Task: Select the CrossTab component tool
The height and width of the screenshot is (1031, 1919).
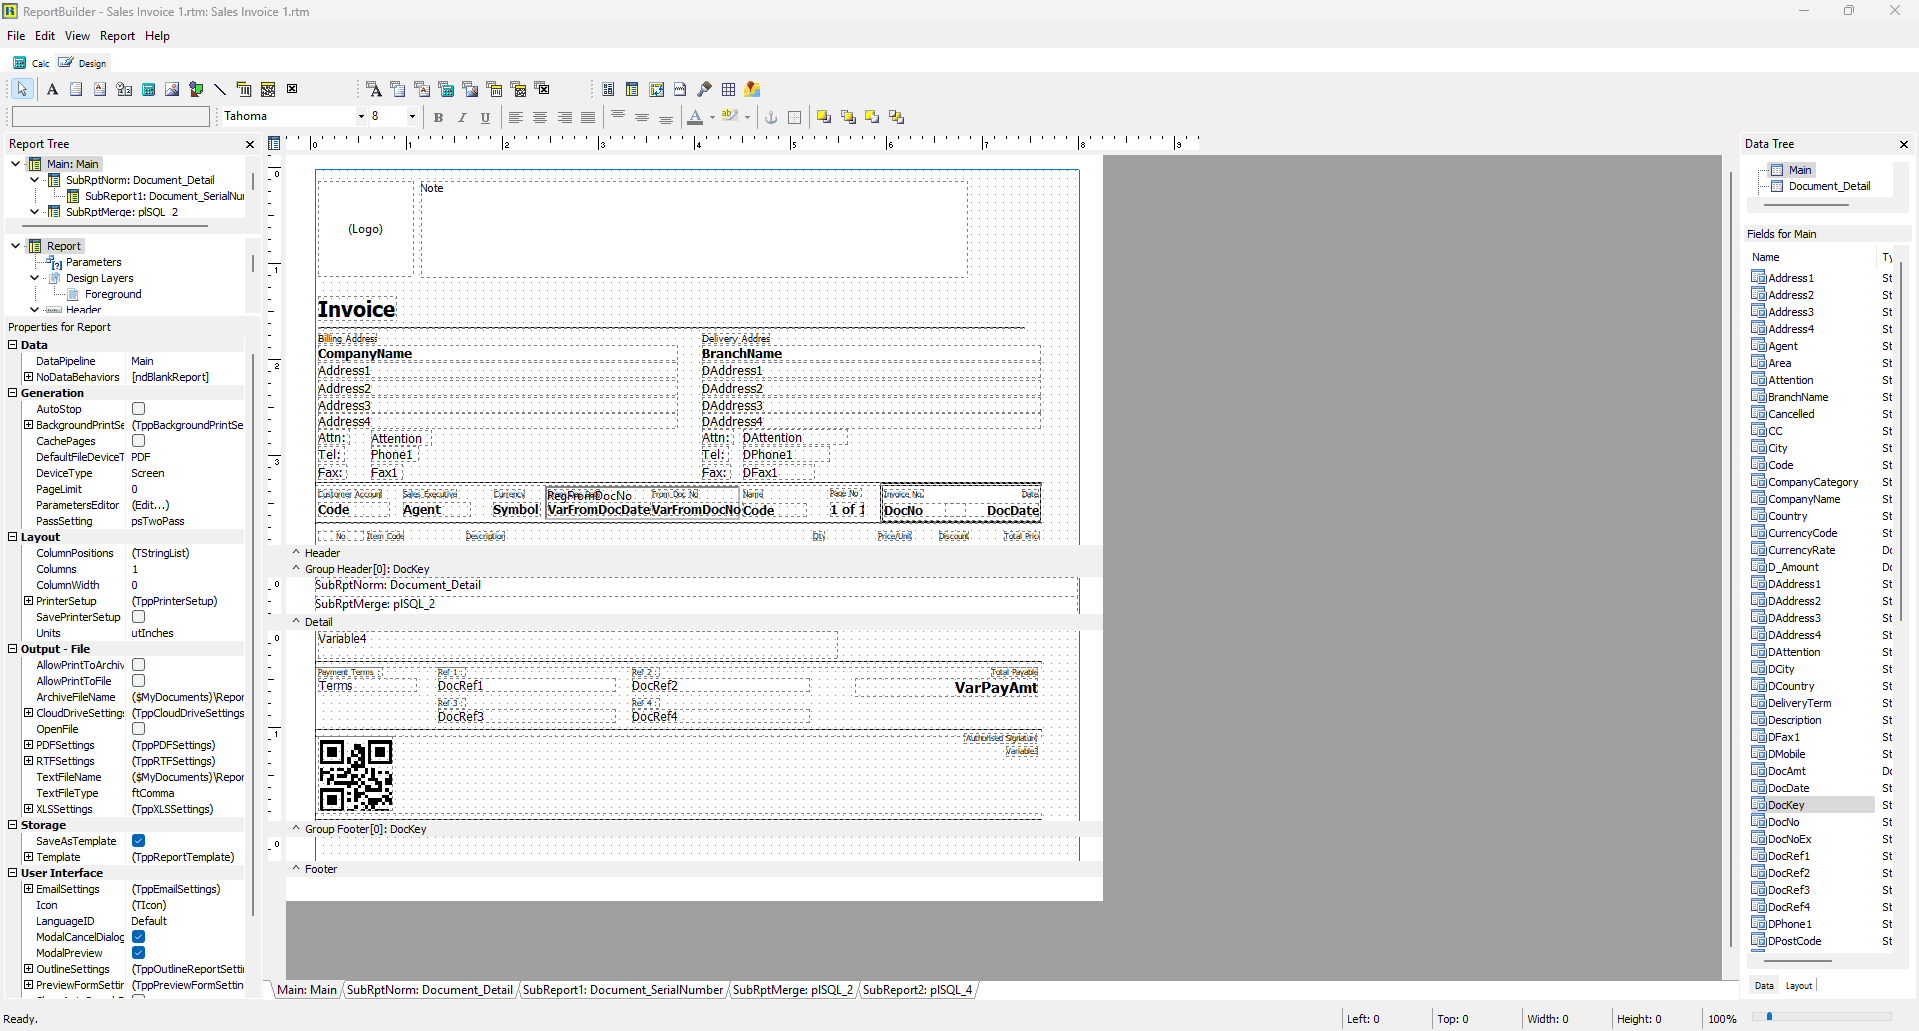Action: [656, 89]
